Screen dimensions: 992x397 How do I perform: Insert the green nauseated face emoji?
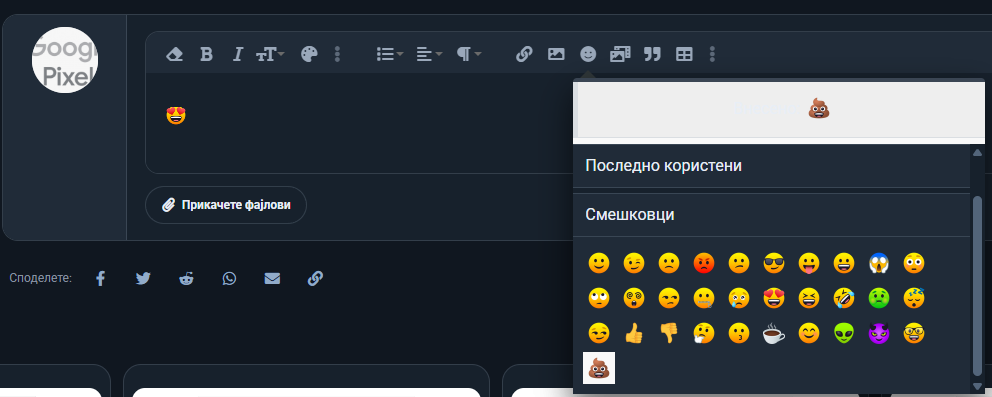coord(879,298)
